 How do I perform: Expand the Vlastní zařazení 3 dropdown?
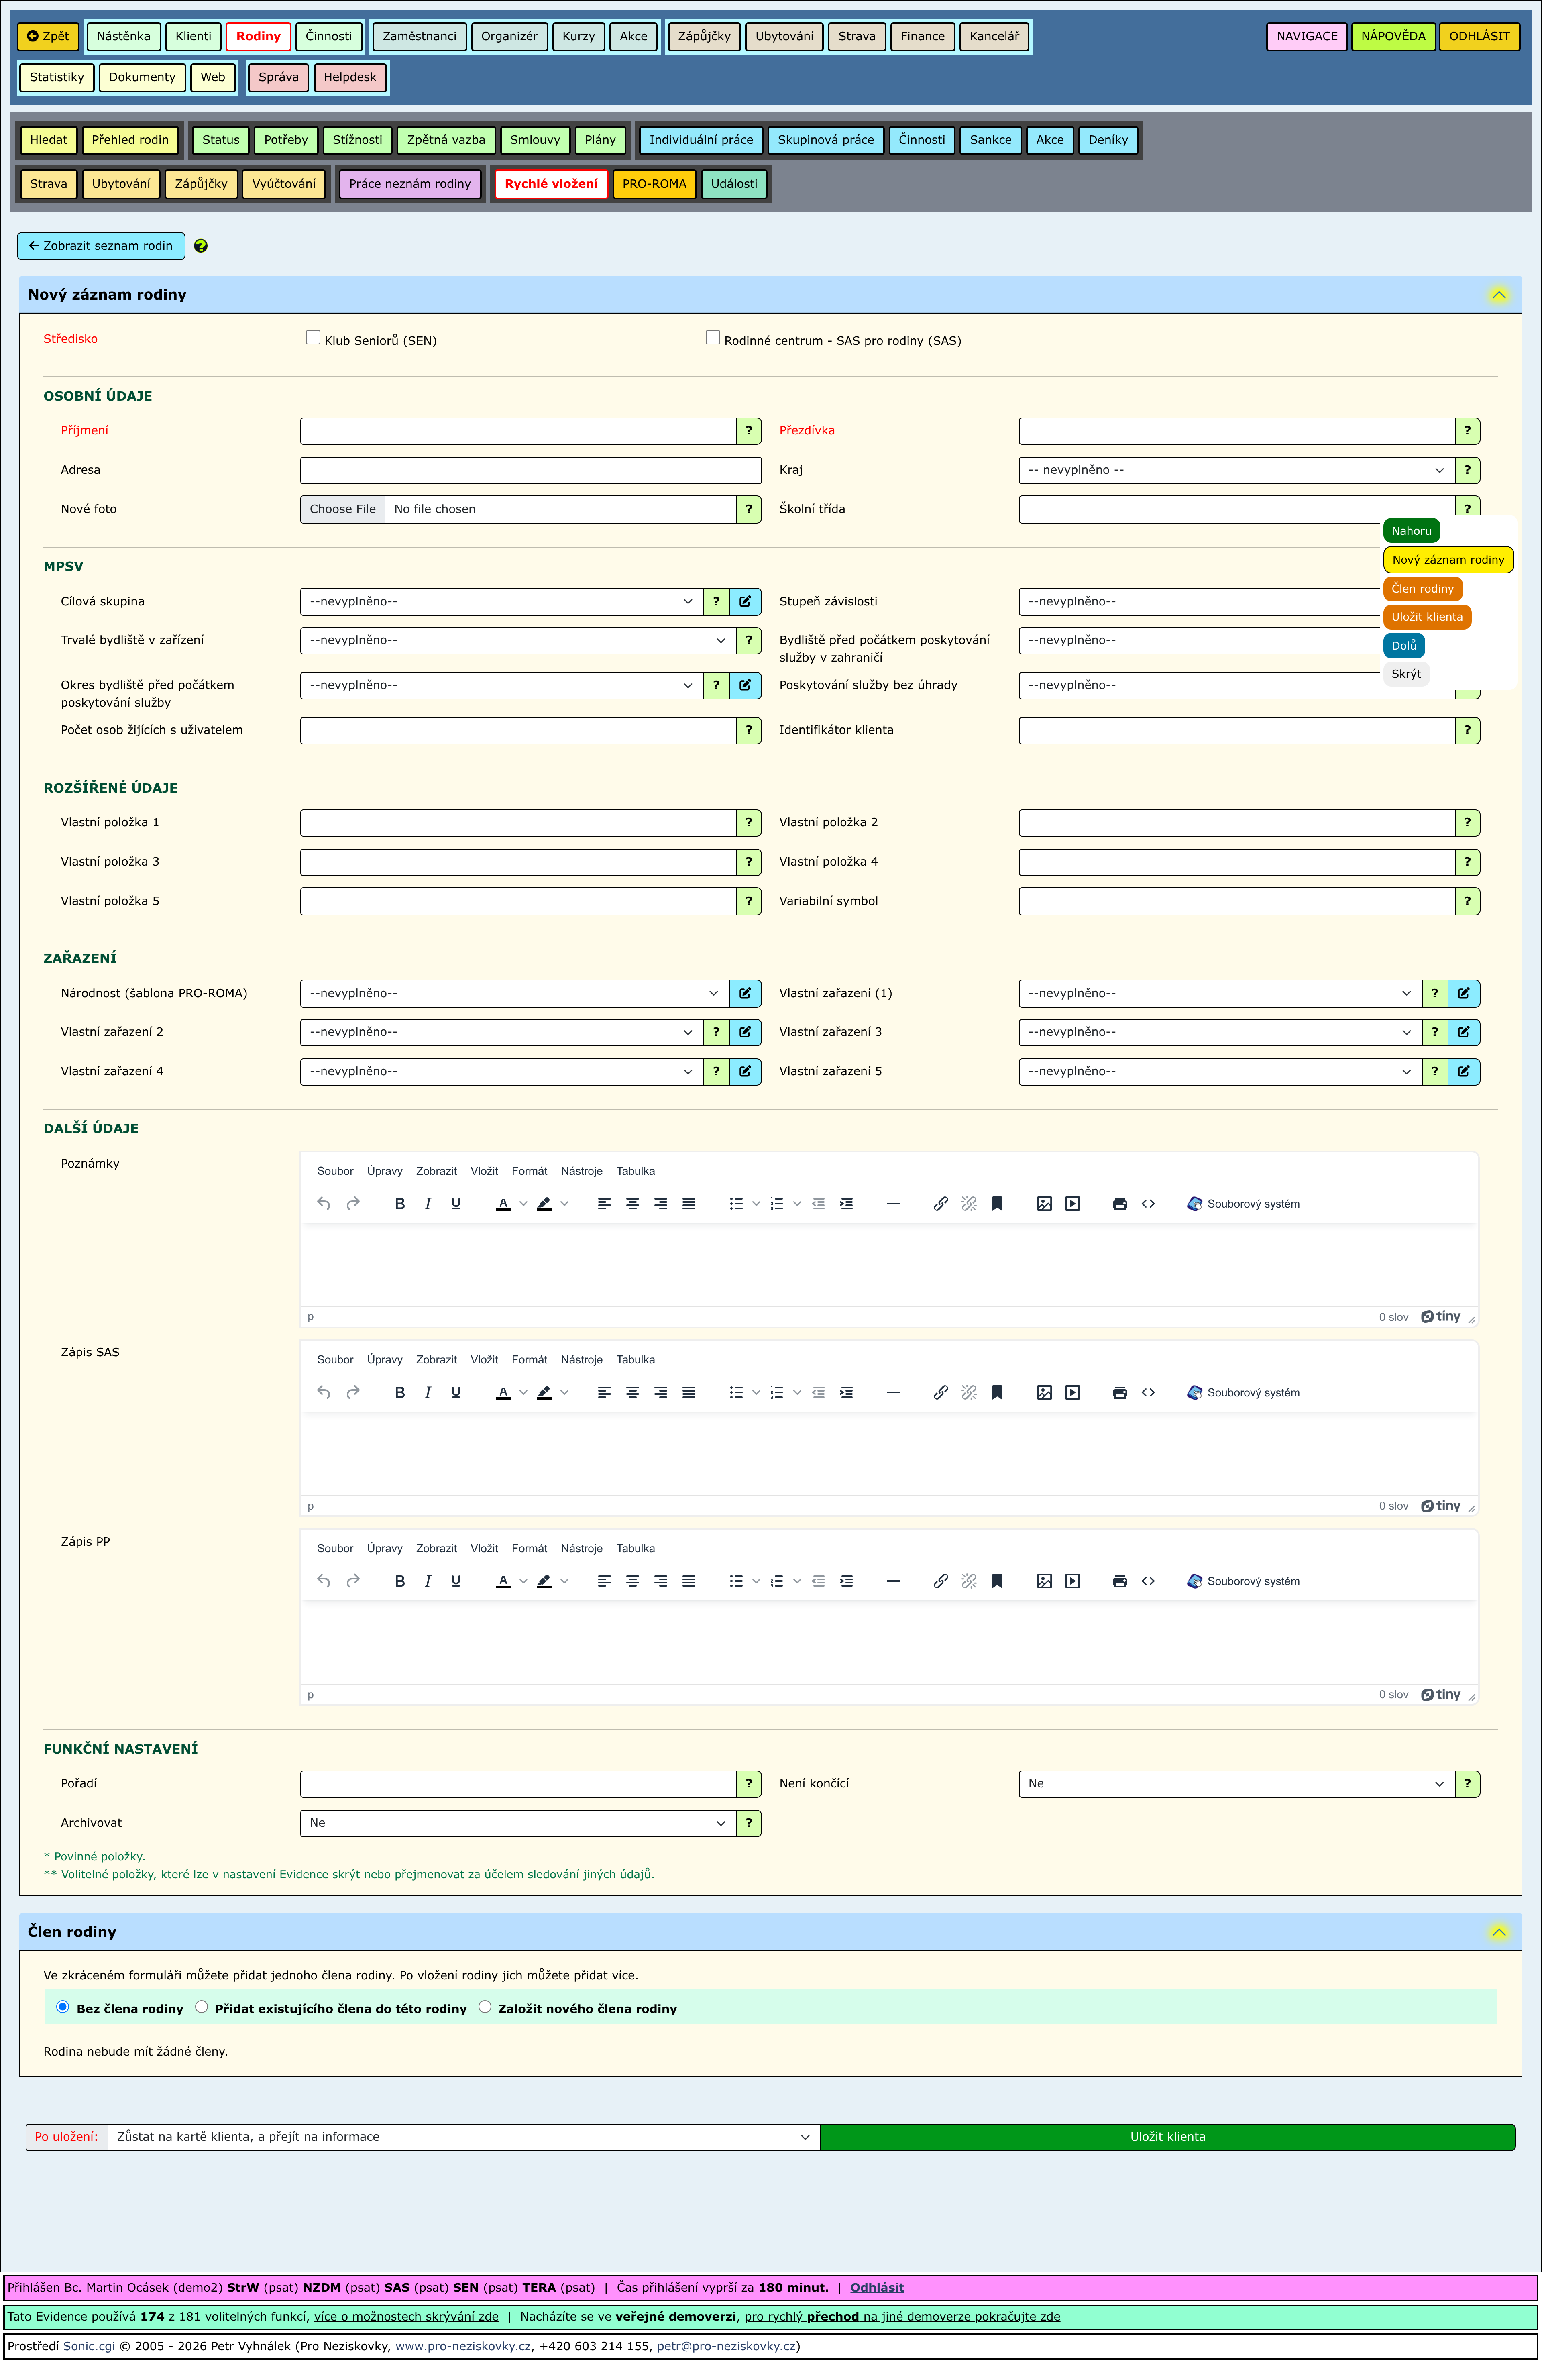[x=1220, y=1033]
